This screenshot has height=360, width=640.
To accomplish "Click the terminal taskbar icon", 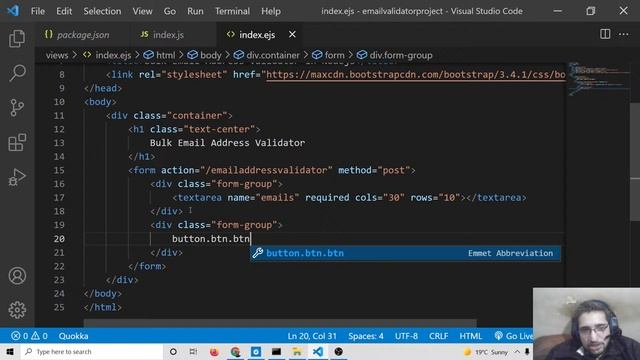I will [276, 351].
